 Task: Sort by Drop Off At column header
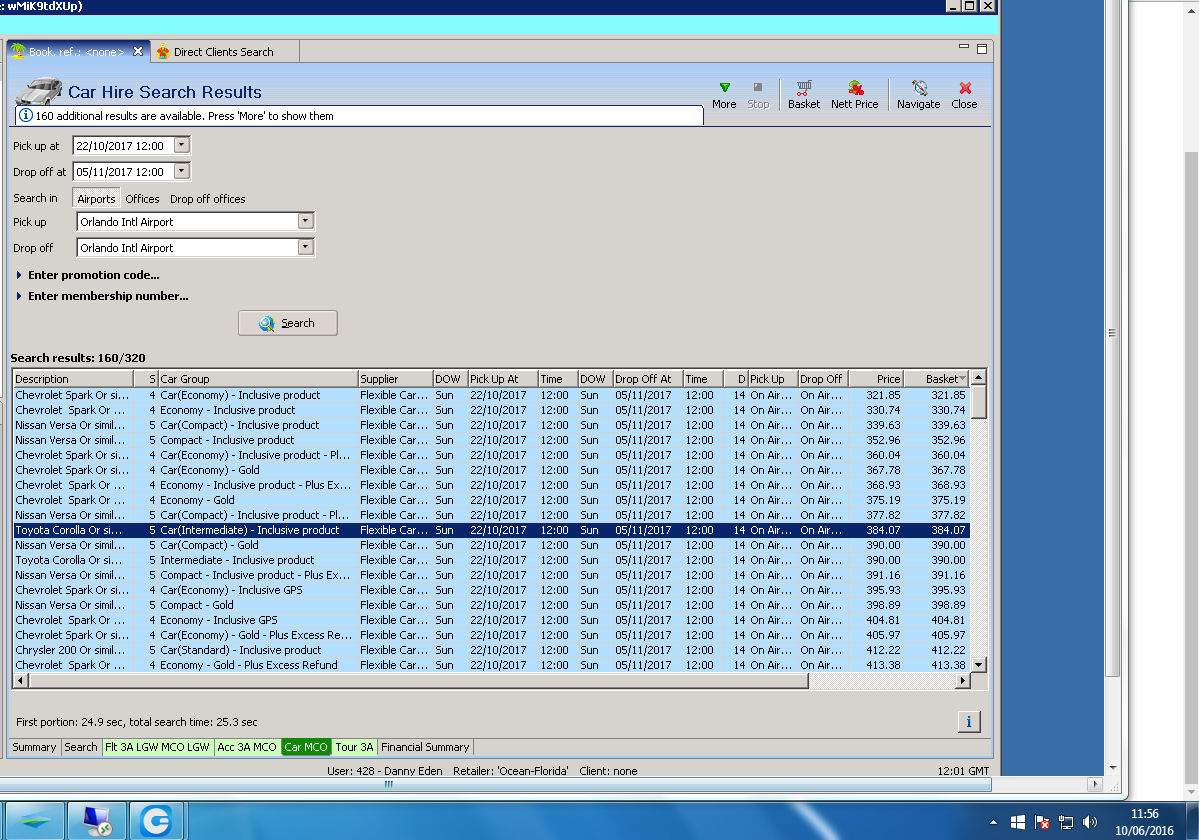pos(648,379)
